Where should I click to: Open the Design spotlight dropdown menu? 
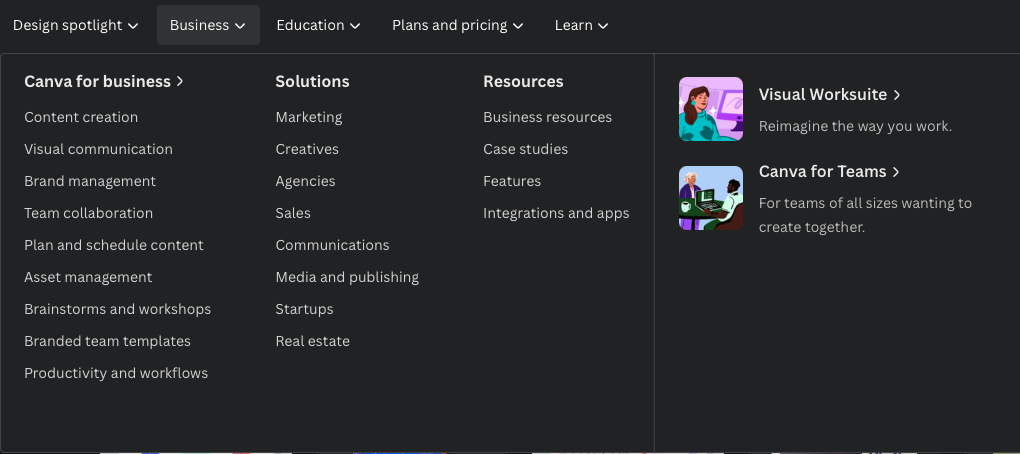coord(75,25)
